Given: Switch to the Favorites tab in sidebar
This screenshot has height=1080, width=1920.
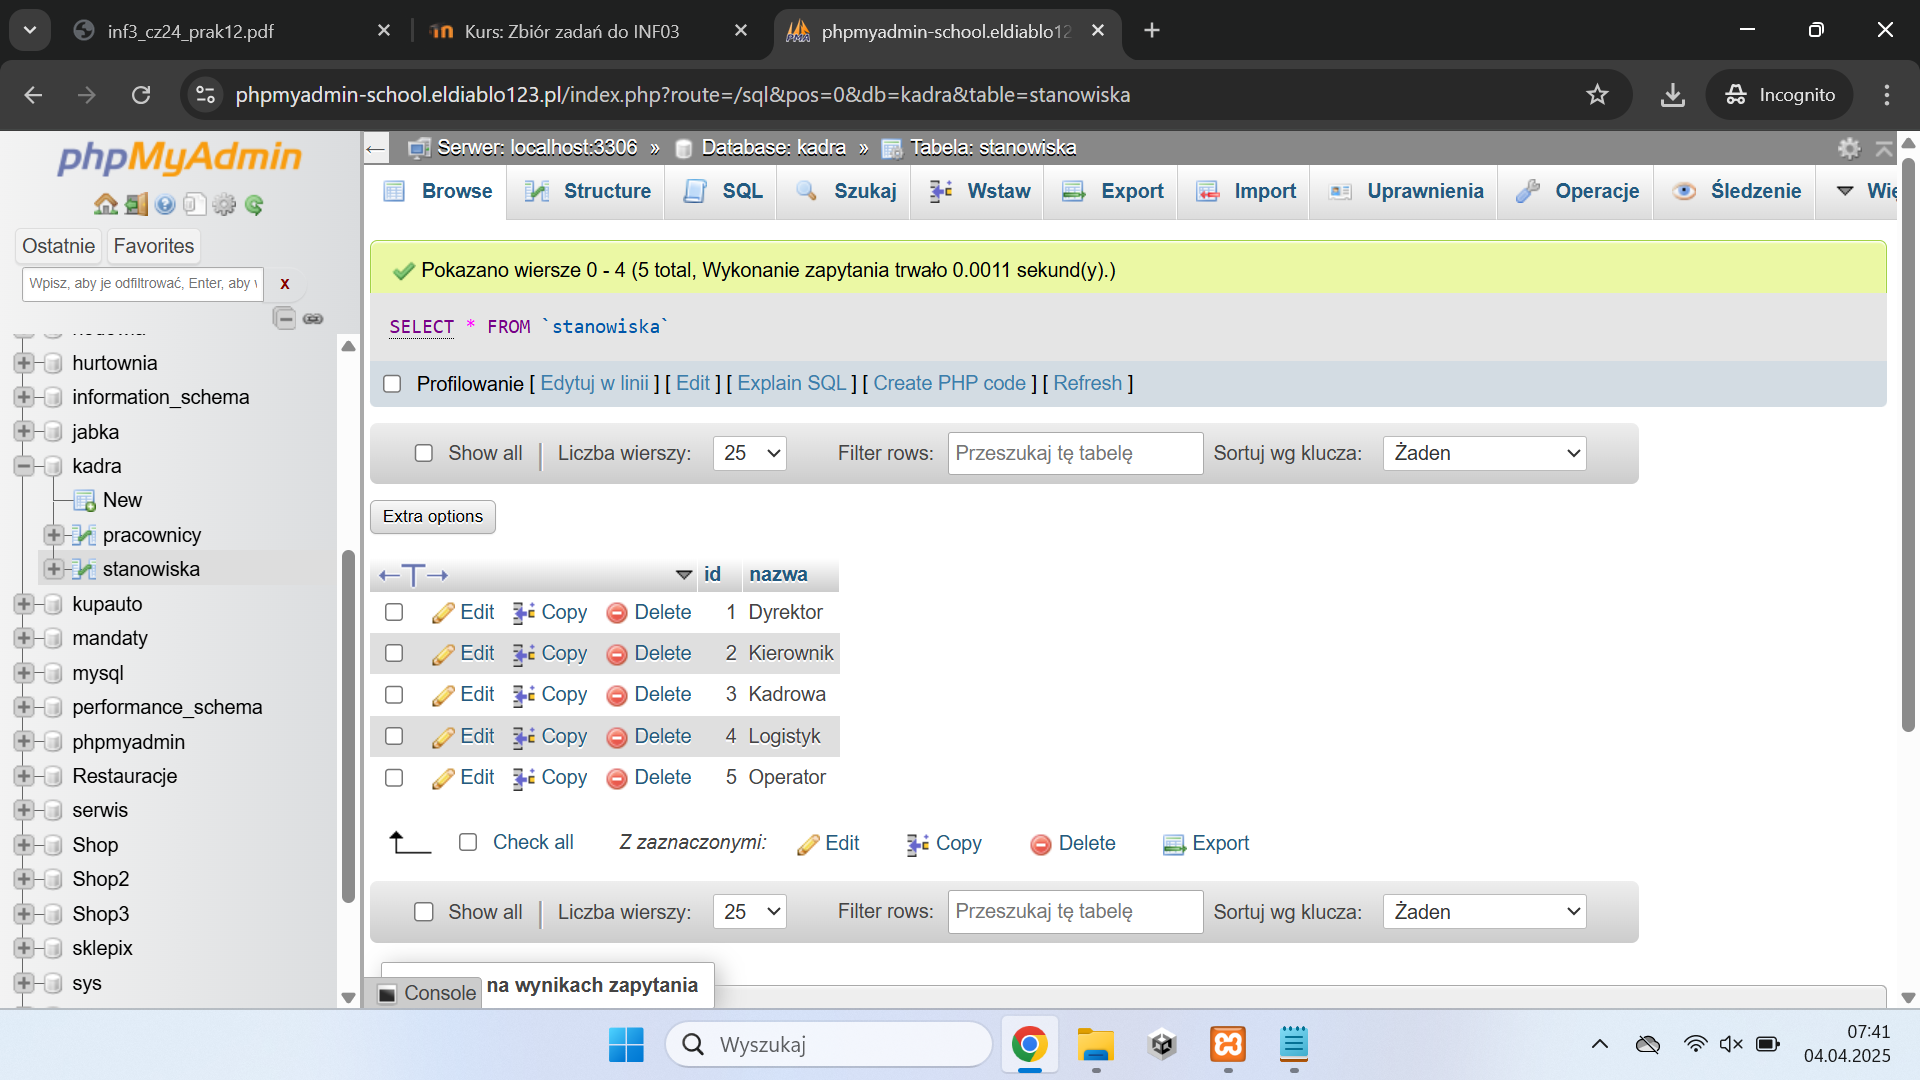Looking at the screenshot, I should 154,246.
